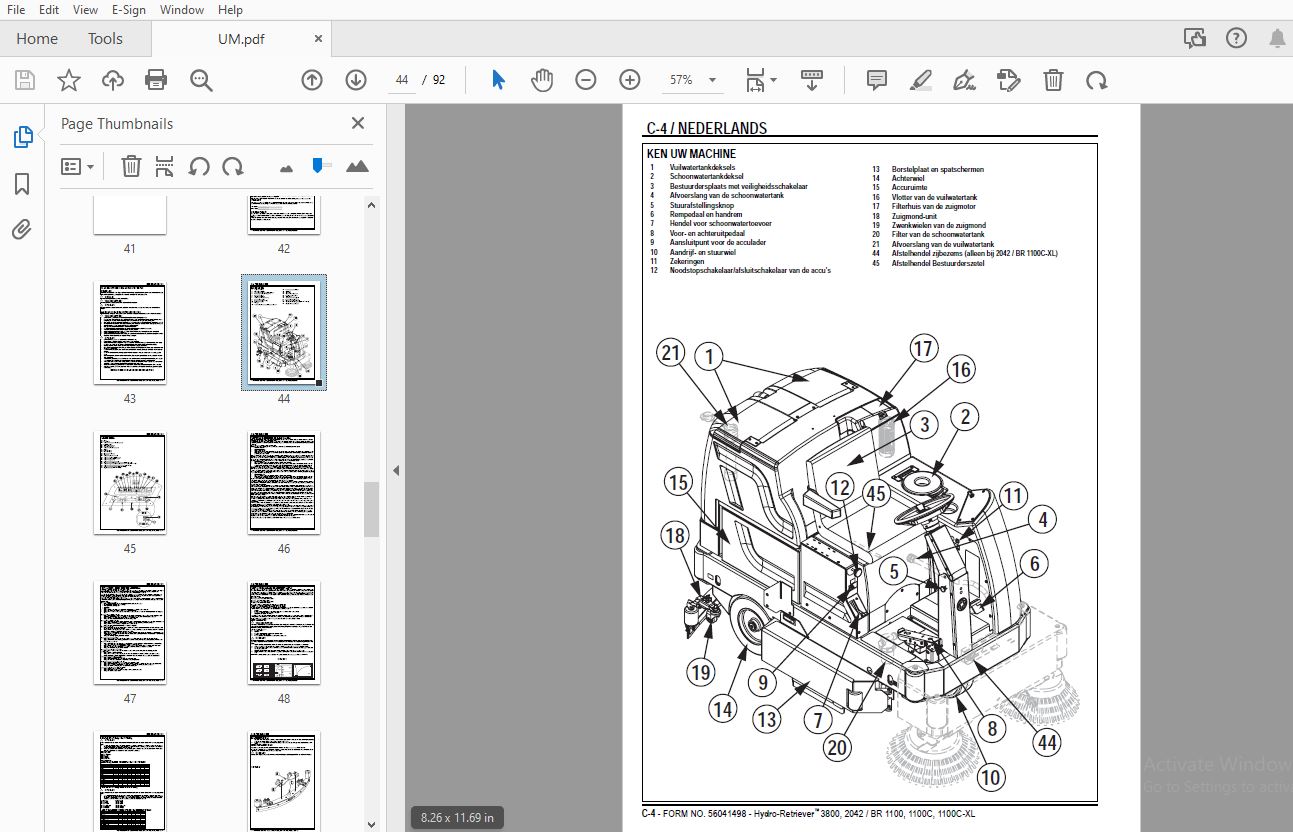Open the notifications bell
The image size is (1293, 832).
point(1277,39)
